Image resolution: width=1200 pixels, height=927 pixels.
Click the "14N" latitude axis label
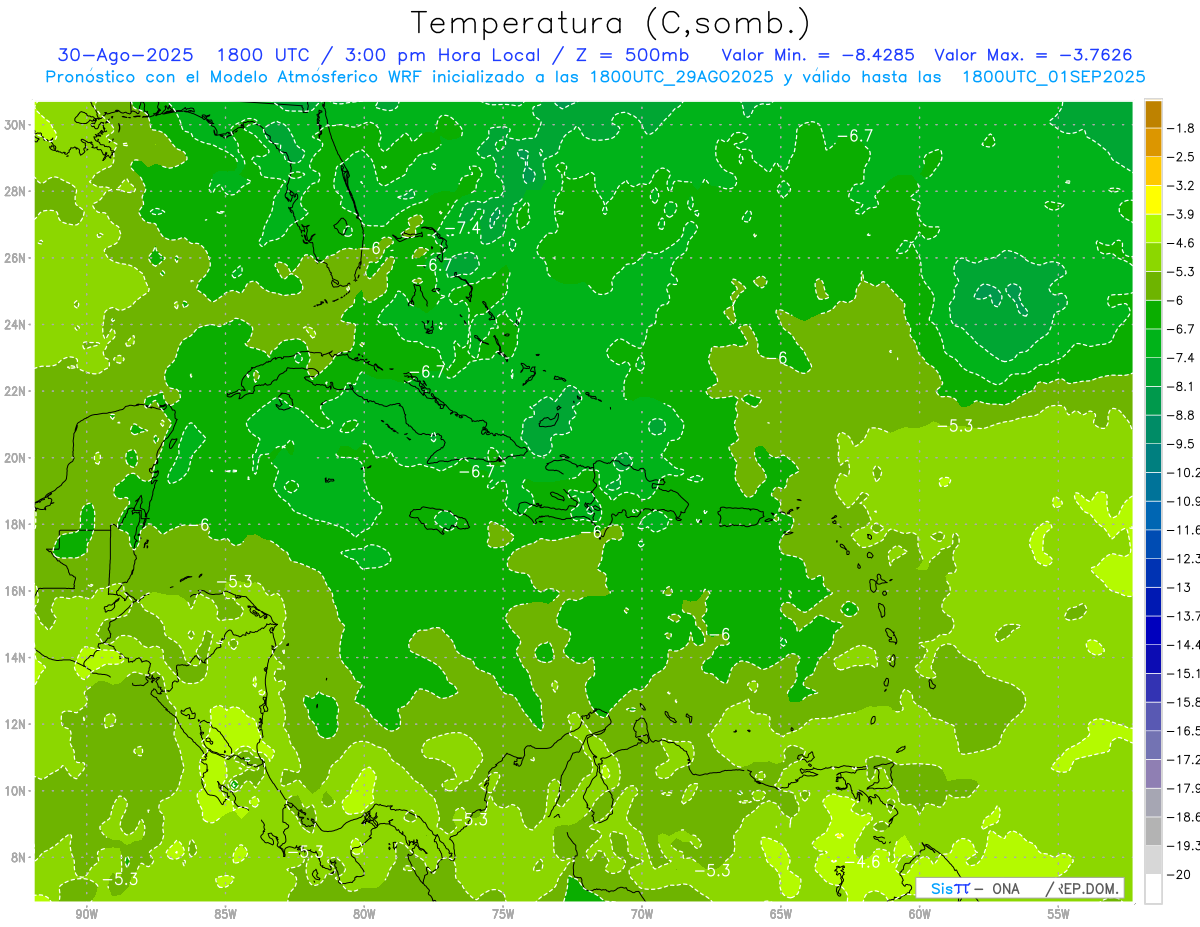coord(16,658)
